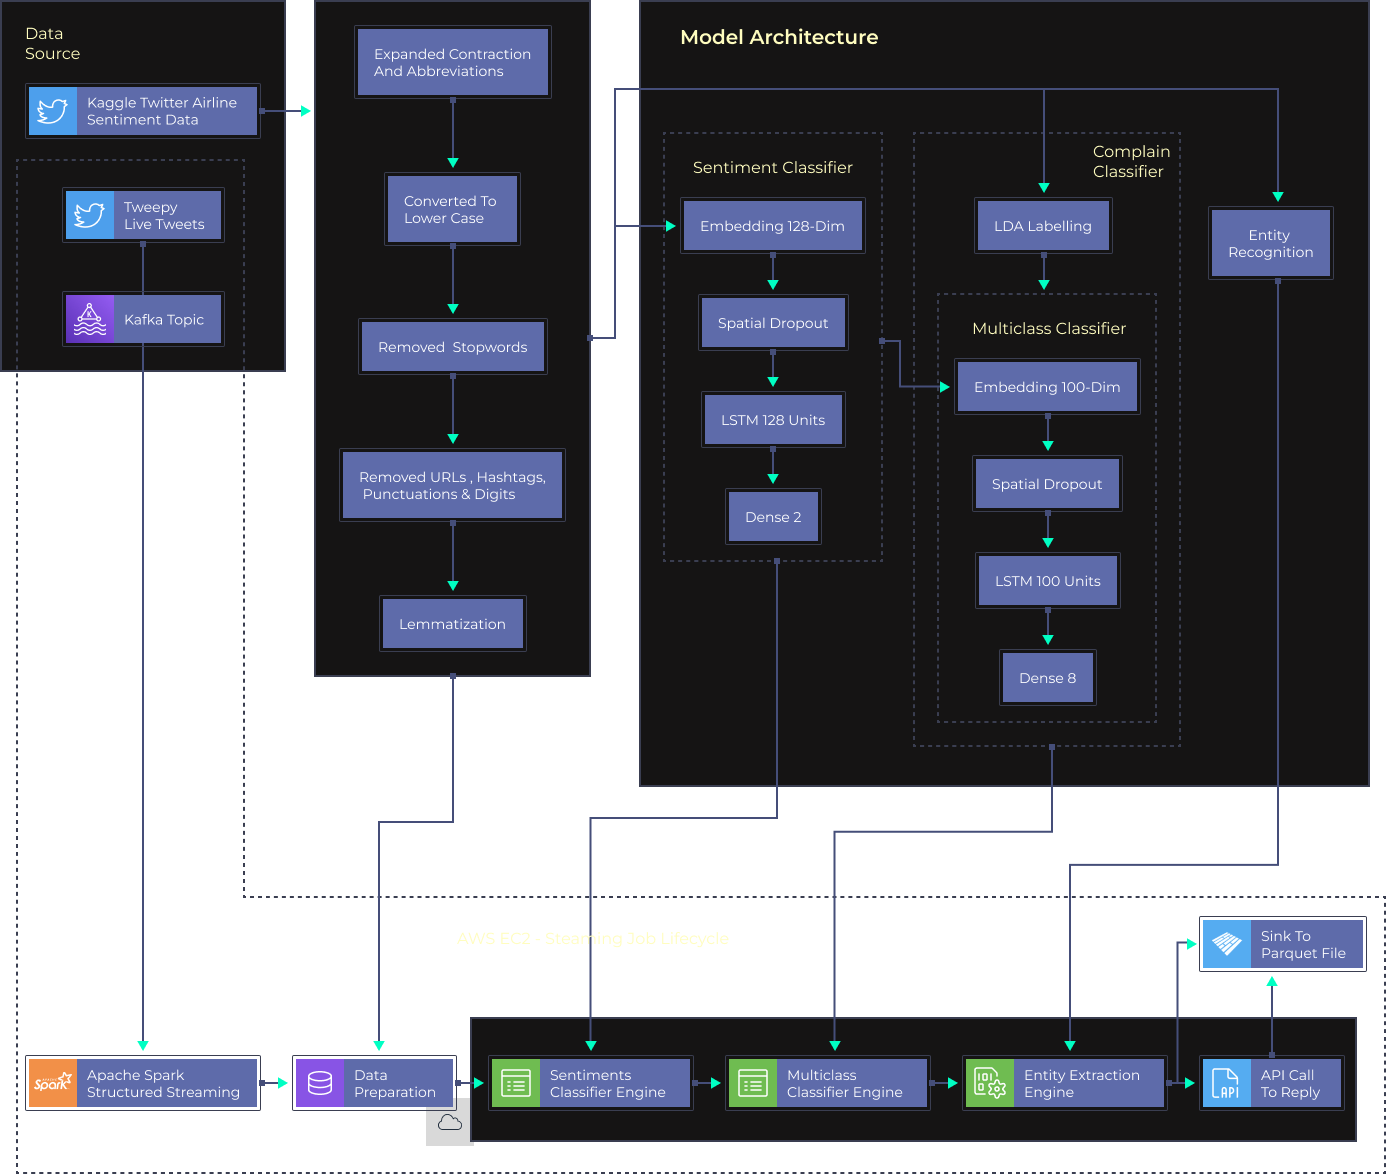1386x1174 pixels.
Task: Click the Dense 8 layer box
Action: 1047,678
